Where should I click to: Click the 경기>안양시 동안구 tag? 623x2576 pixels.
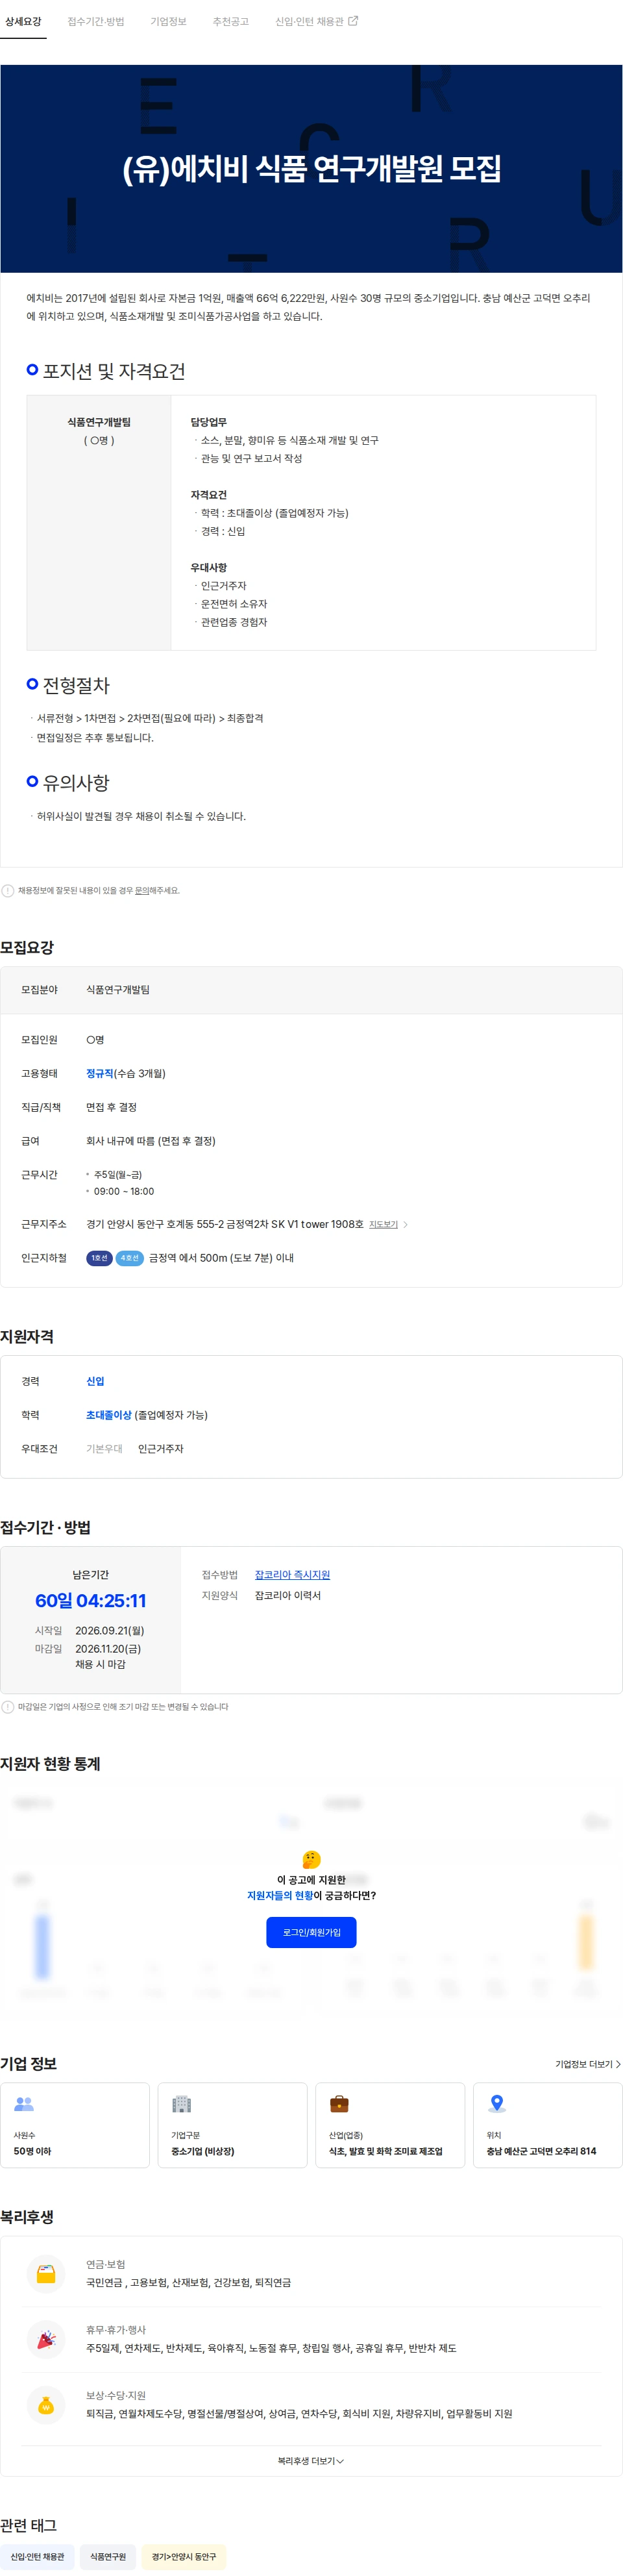[184, 2557]
